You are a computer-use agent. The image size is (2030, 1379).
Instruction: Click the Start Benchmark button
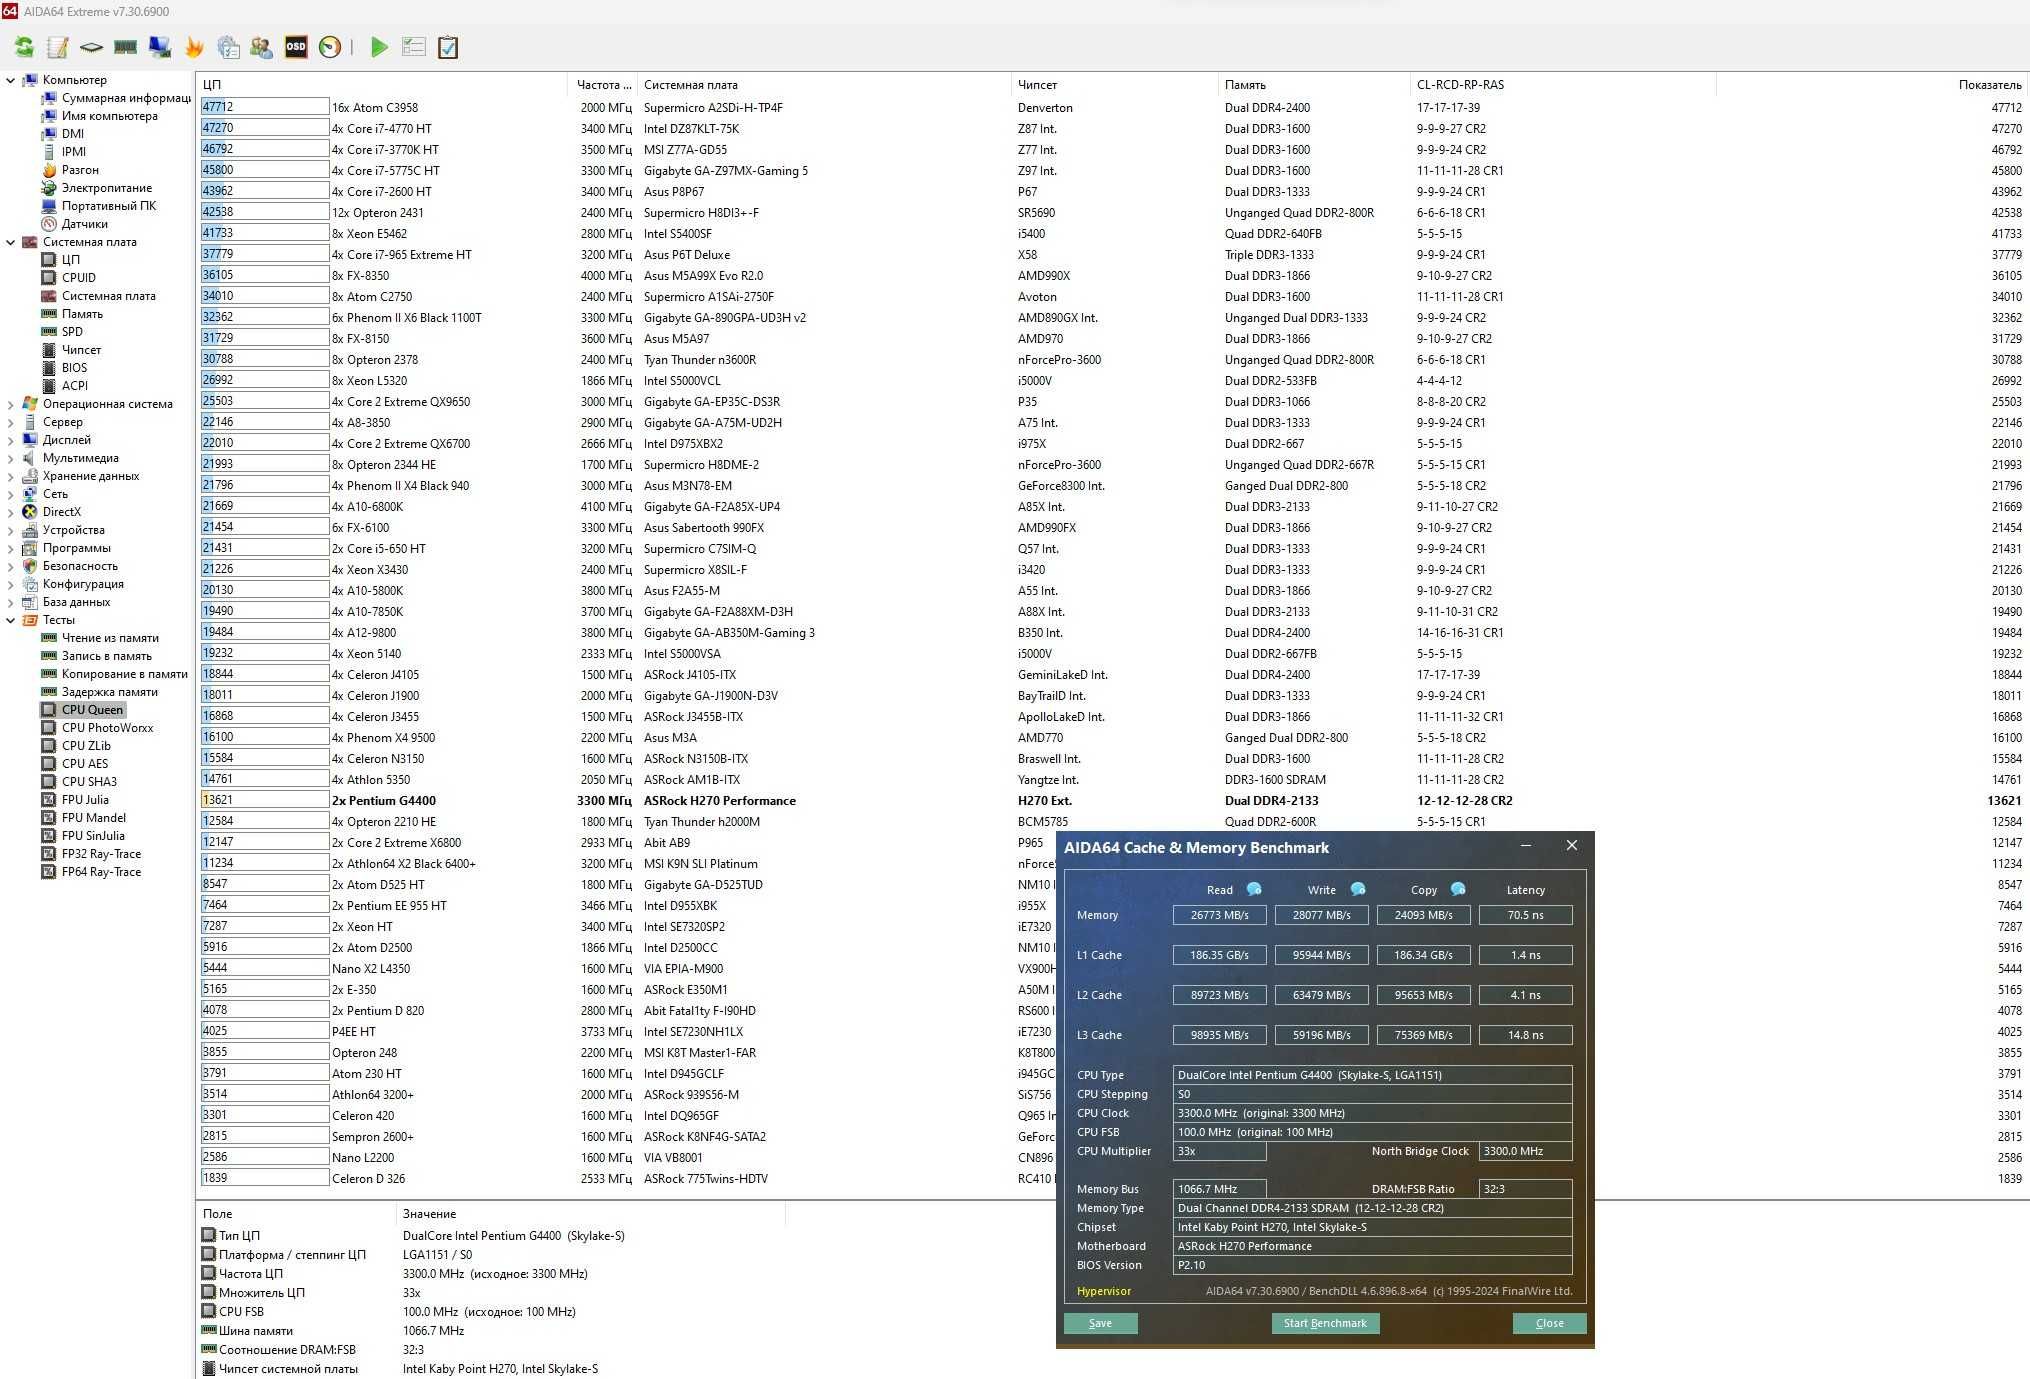point(1325,1323)
